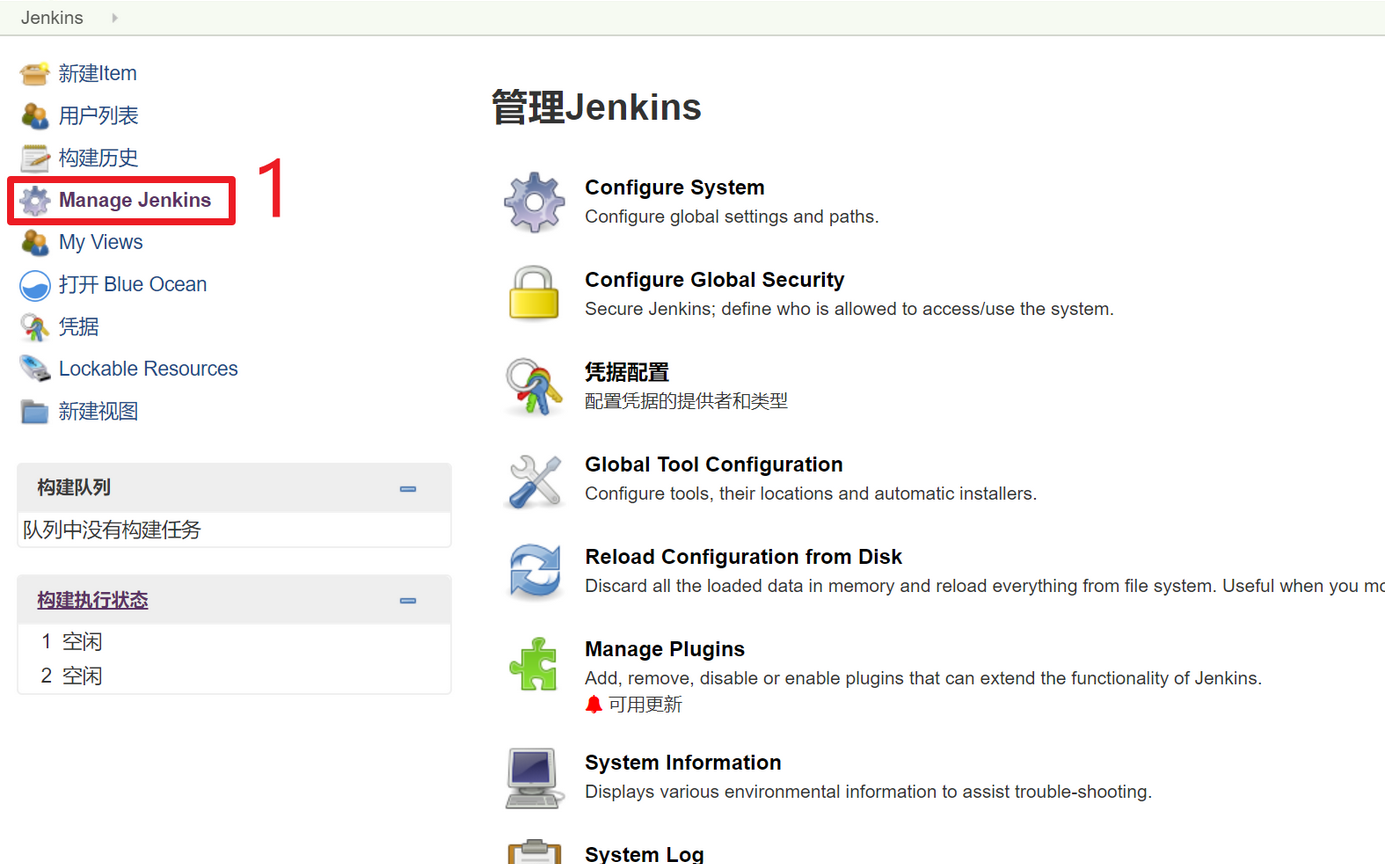Open the Jenkins breadcrumb dropdown arrow

point(115,18)
